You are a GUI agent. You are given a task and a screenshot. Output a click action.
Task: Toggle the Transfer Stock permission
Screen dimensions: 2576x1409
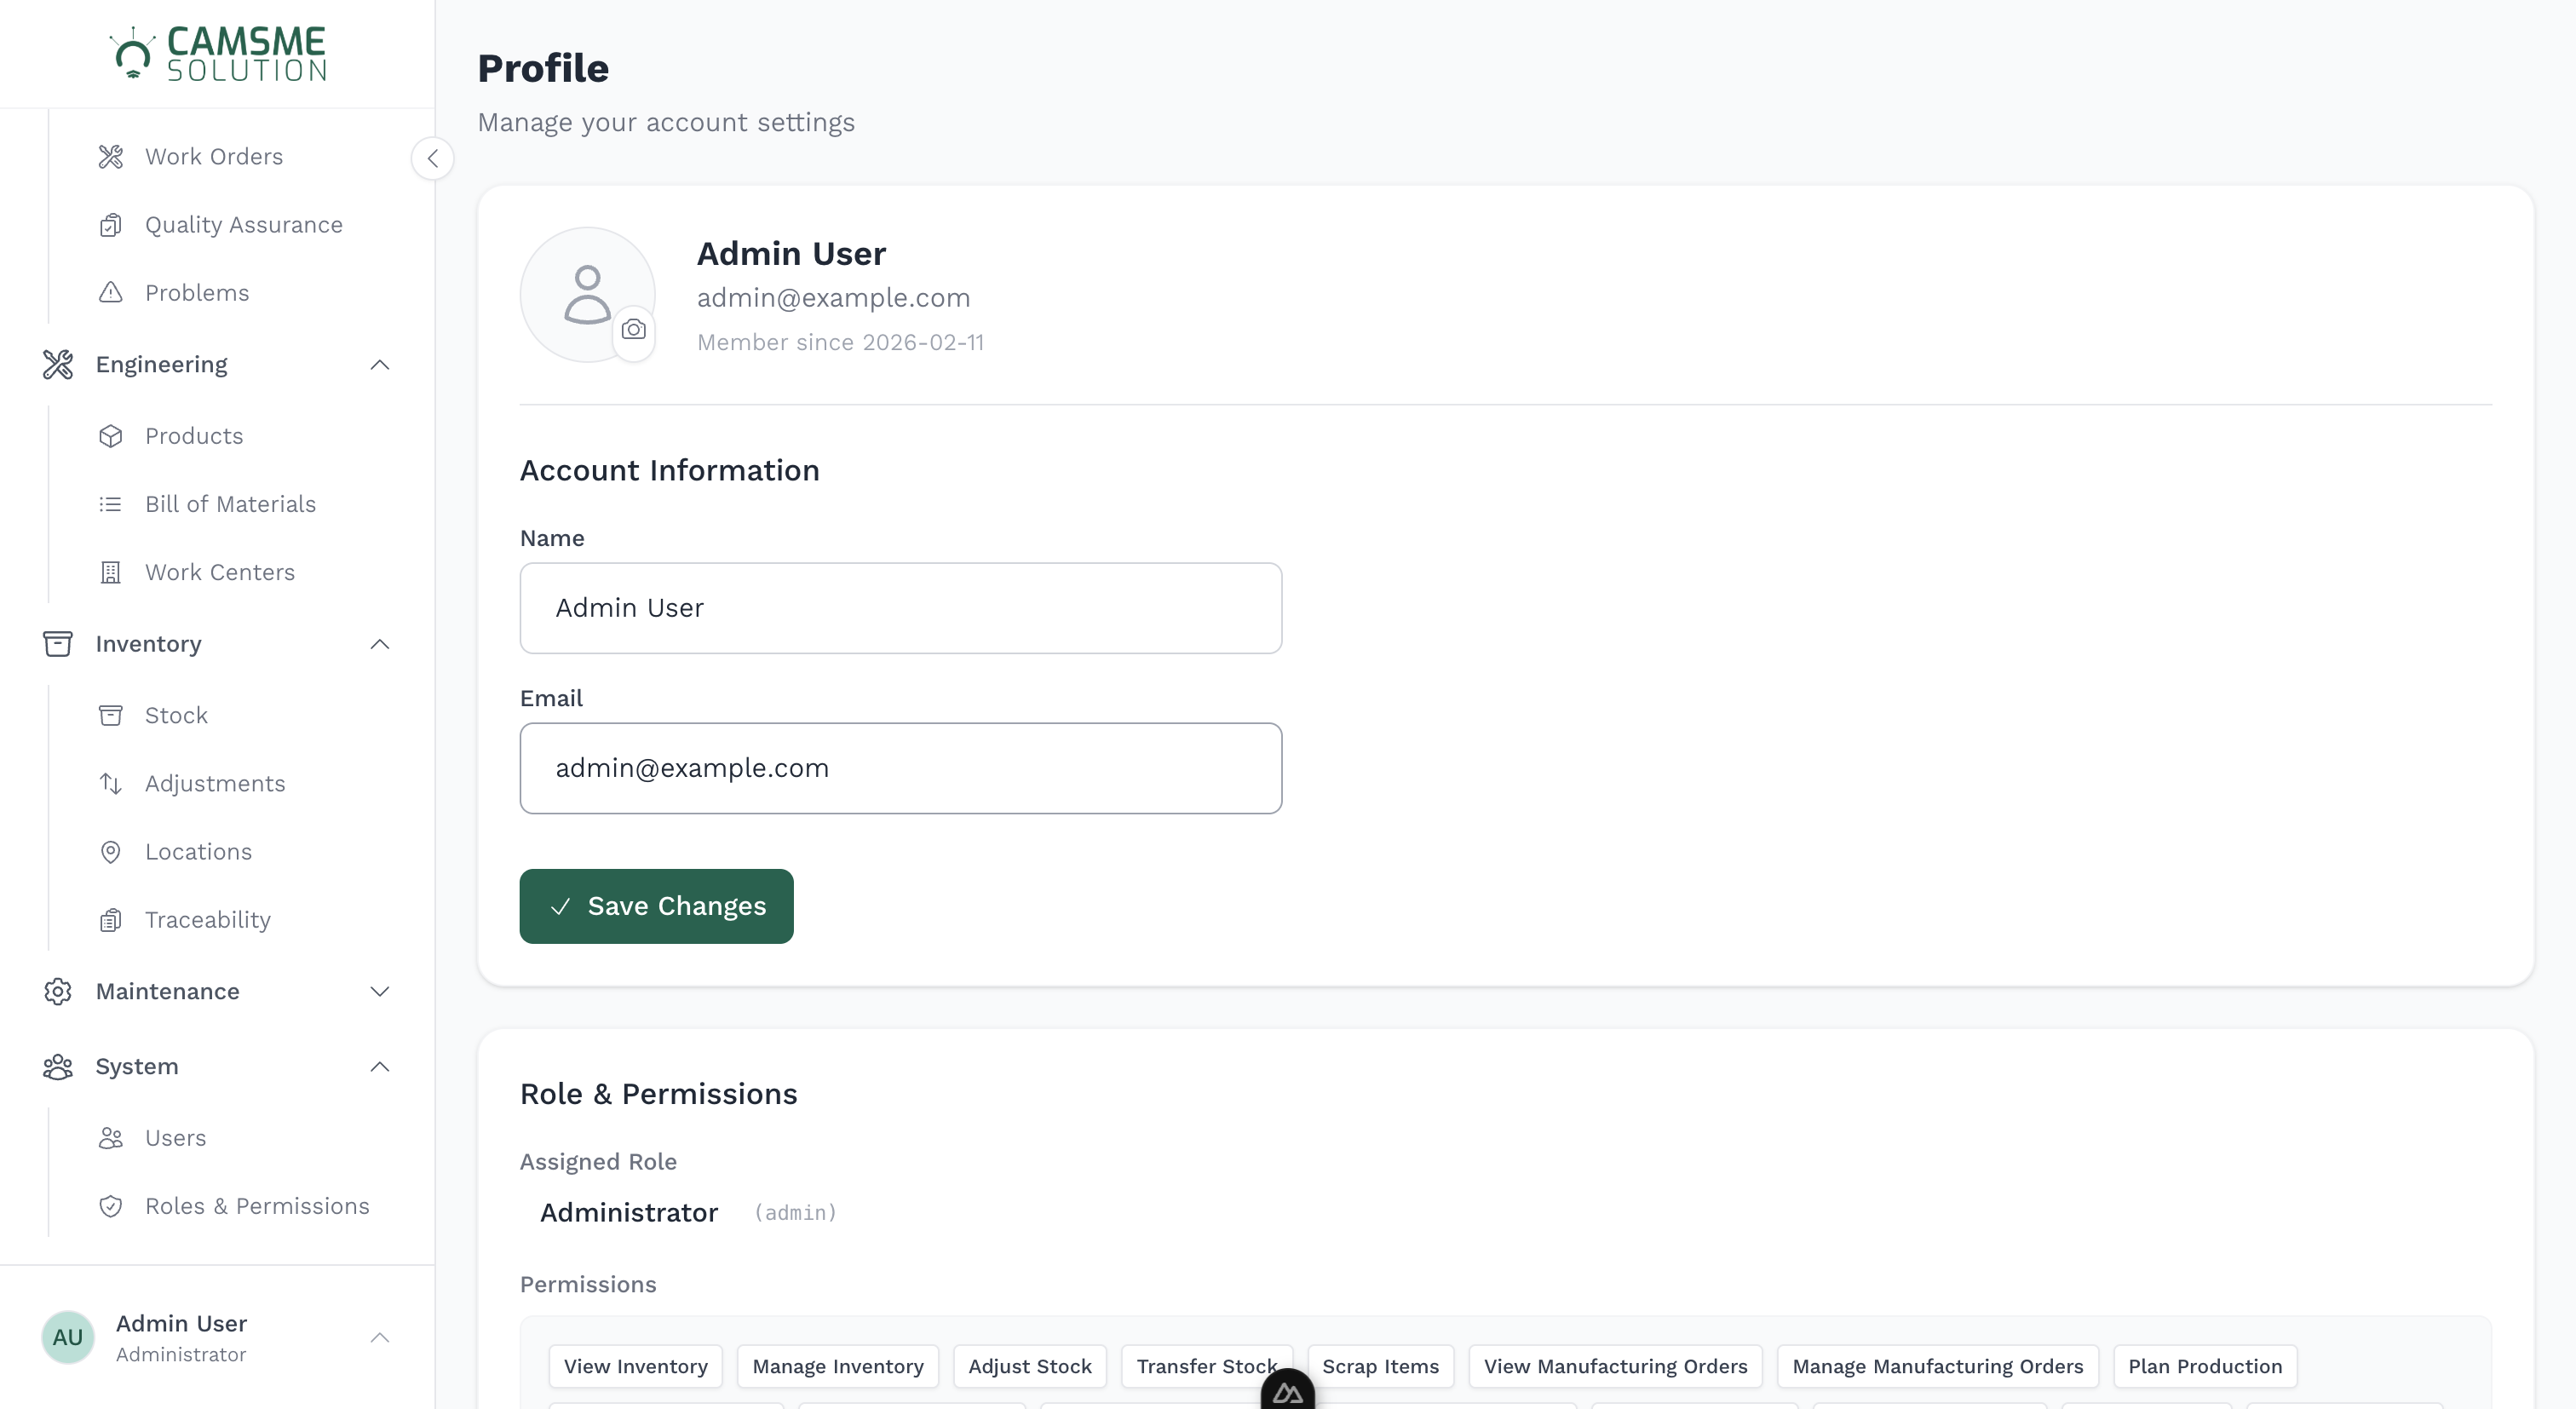tap(1206, 1366)
